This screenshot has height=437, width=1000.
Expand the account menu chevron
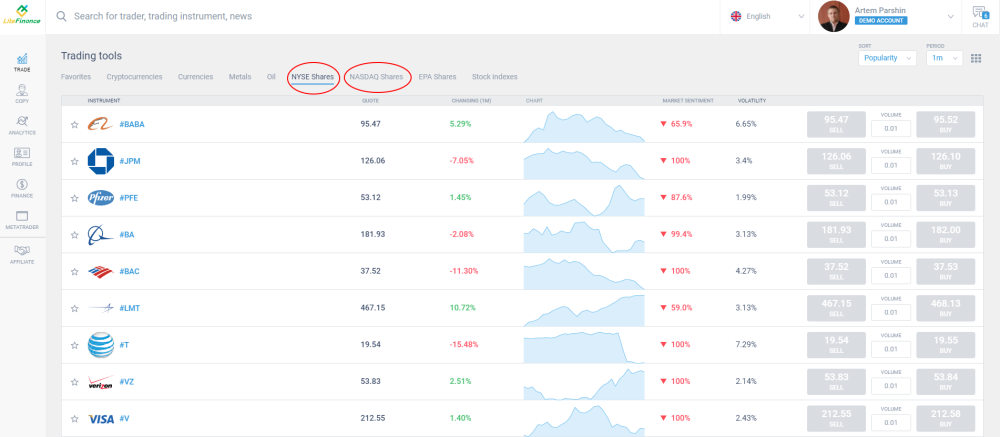(951, 17)
